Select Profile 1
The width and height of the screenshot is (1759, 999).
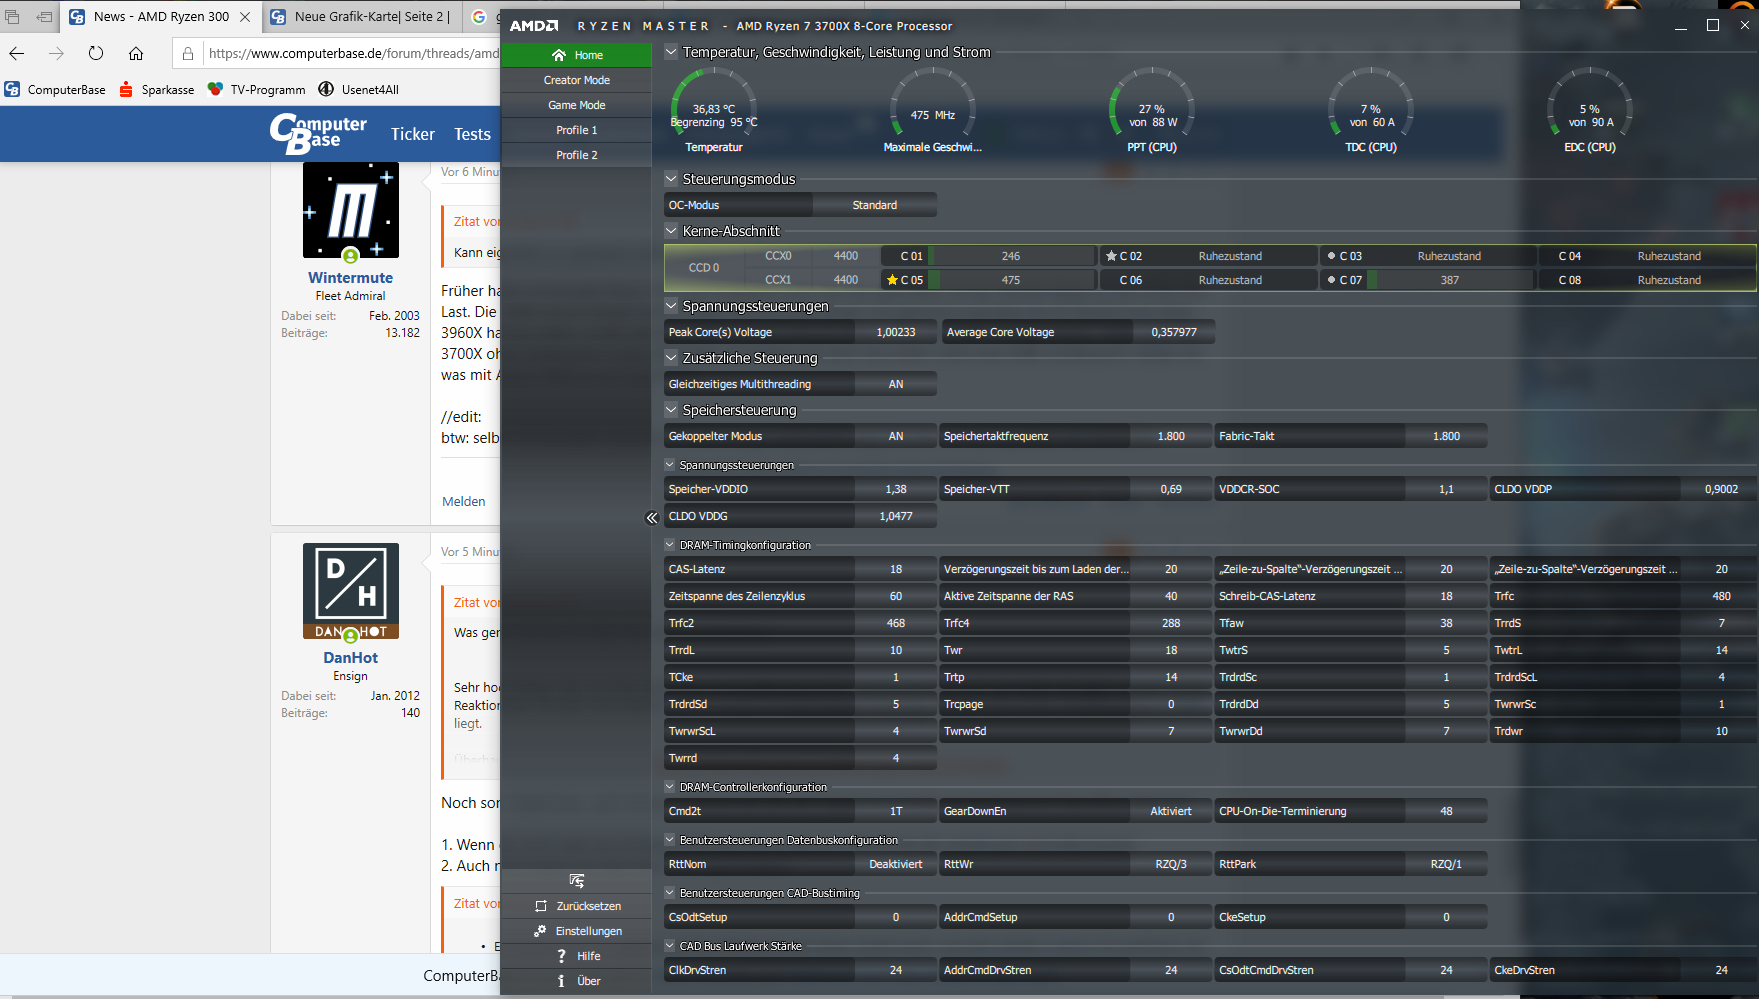tap(577, 130)
